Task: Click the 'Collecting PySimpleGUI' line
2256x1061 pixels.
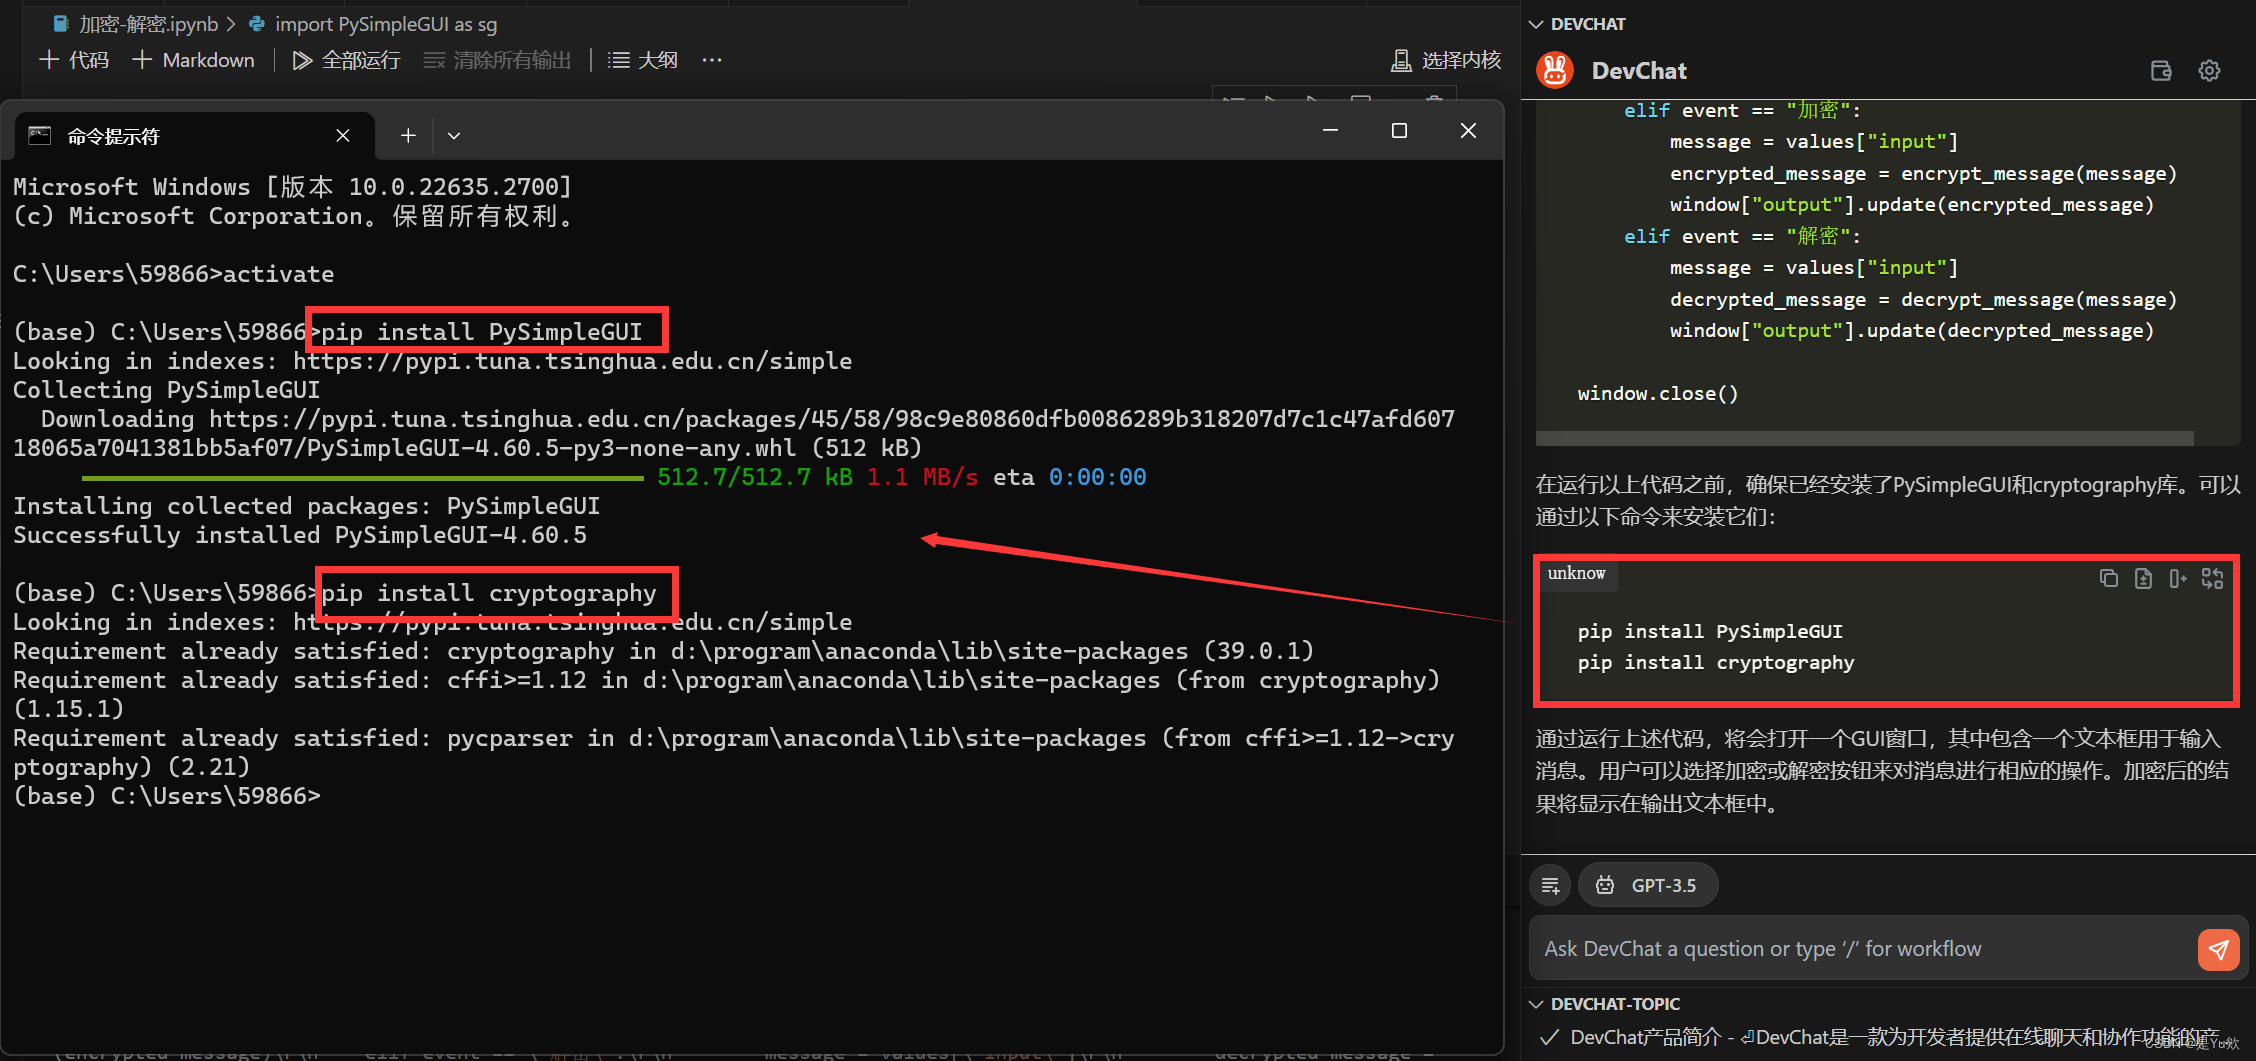Action: pyautogui.click(x=166, y=390)
